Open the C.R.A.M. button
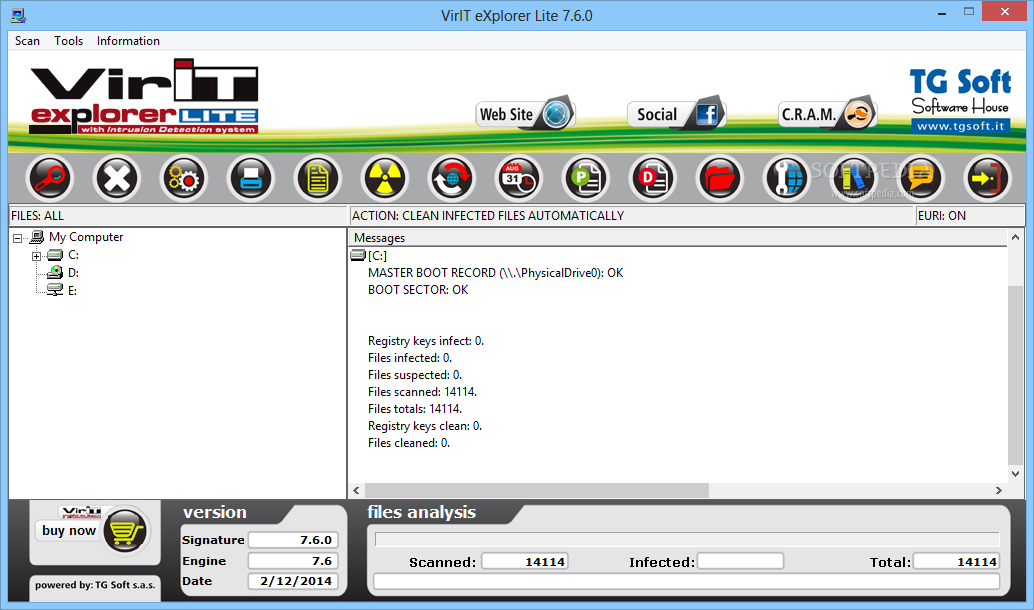The height and width of the screenshot is (610, 1034). (x=828, y=114)
